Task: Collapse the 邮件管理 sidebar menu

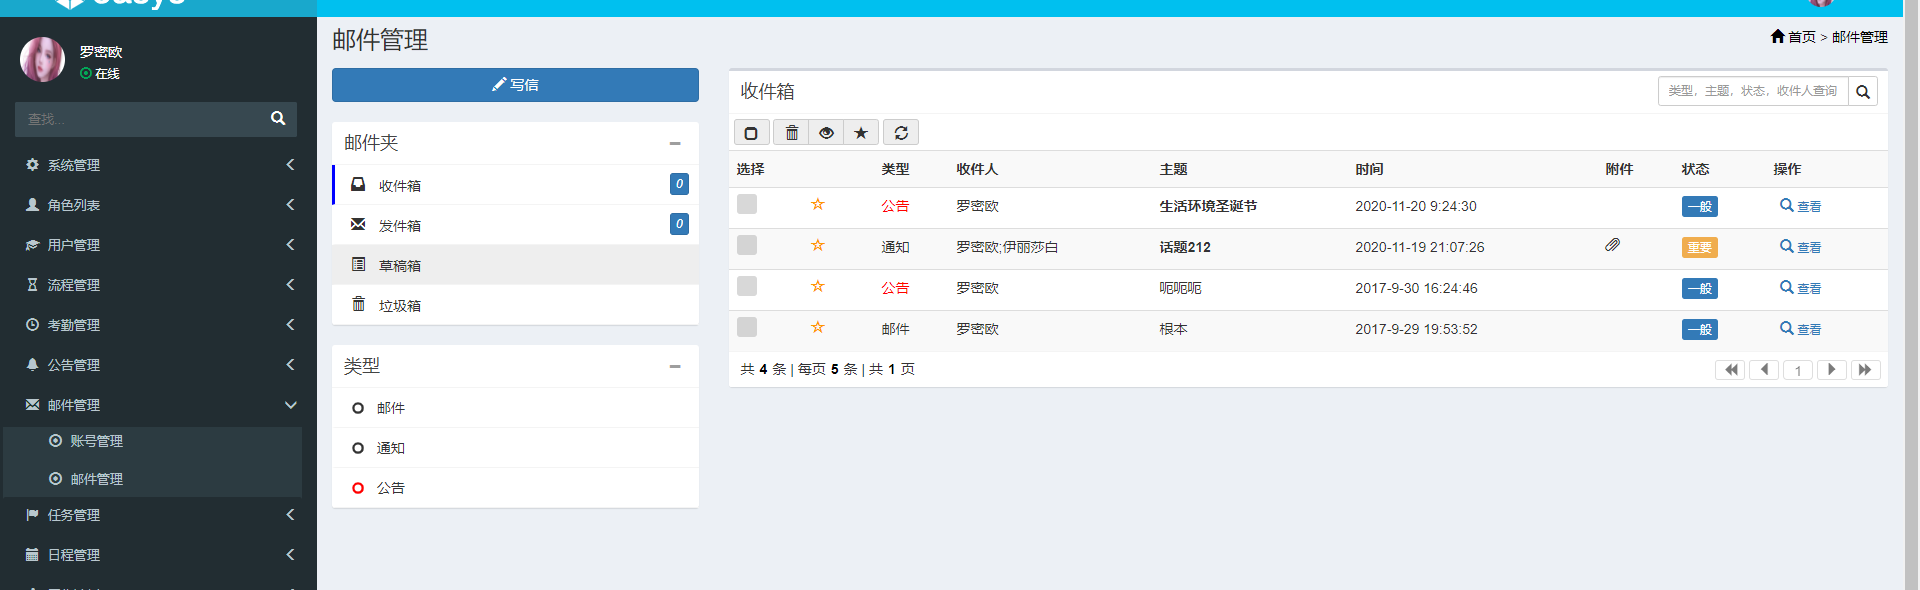Action: point(158,405)
